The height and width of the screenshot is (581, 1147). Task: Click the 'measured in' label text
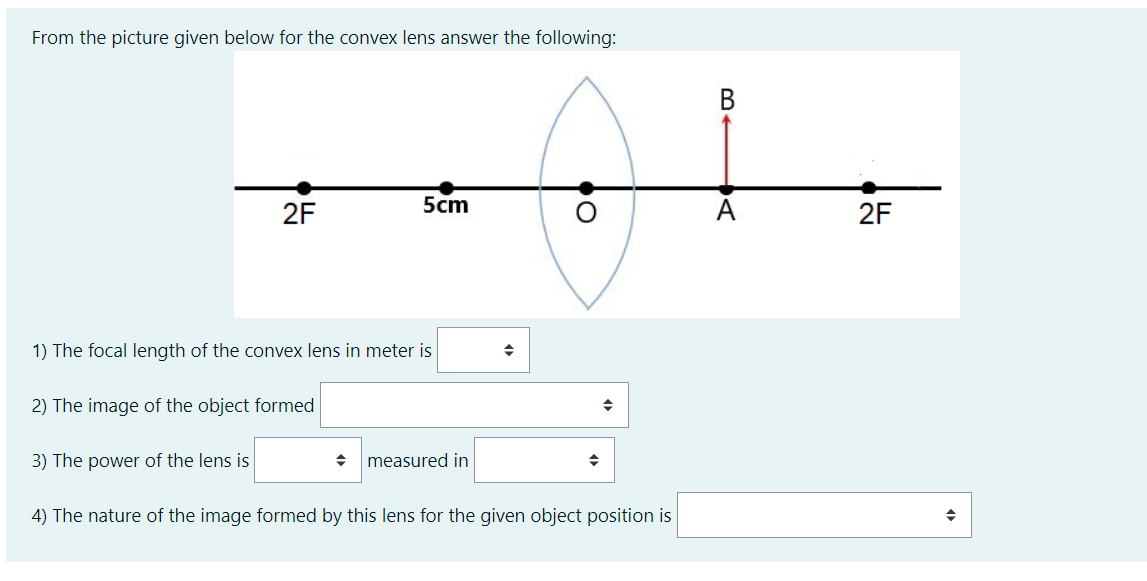coord(418,460)
